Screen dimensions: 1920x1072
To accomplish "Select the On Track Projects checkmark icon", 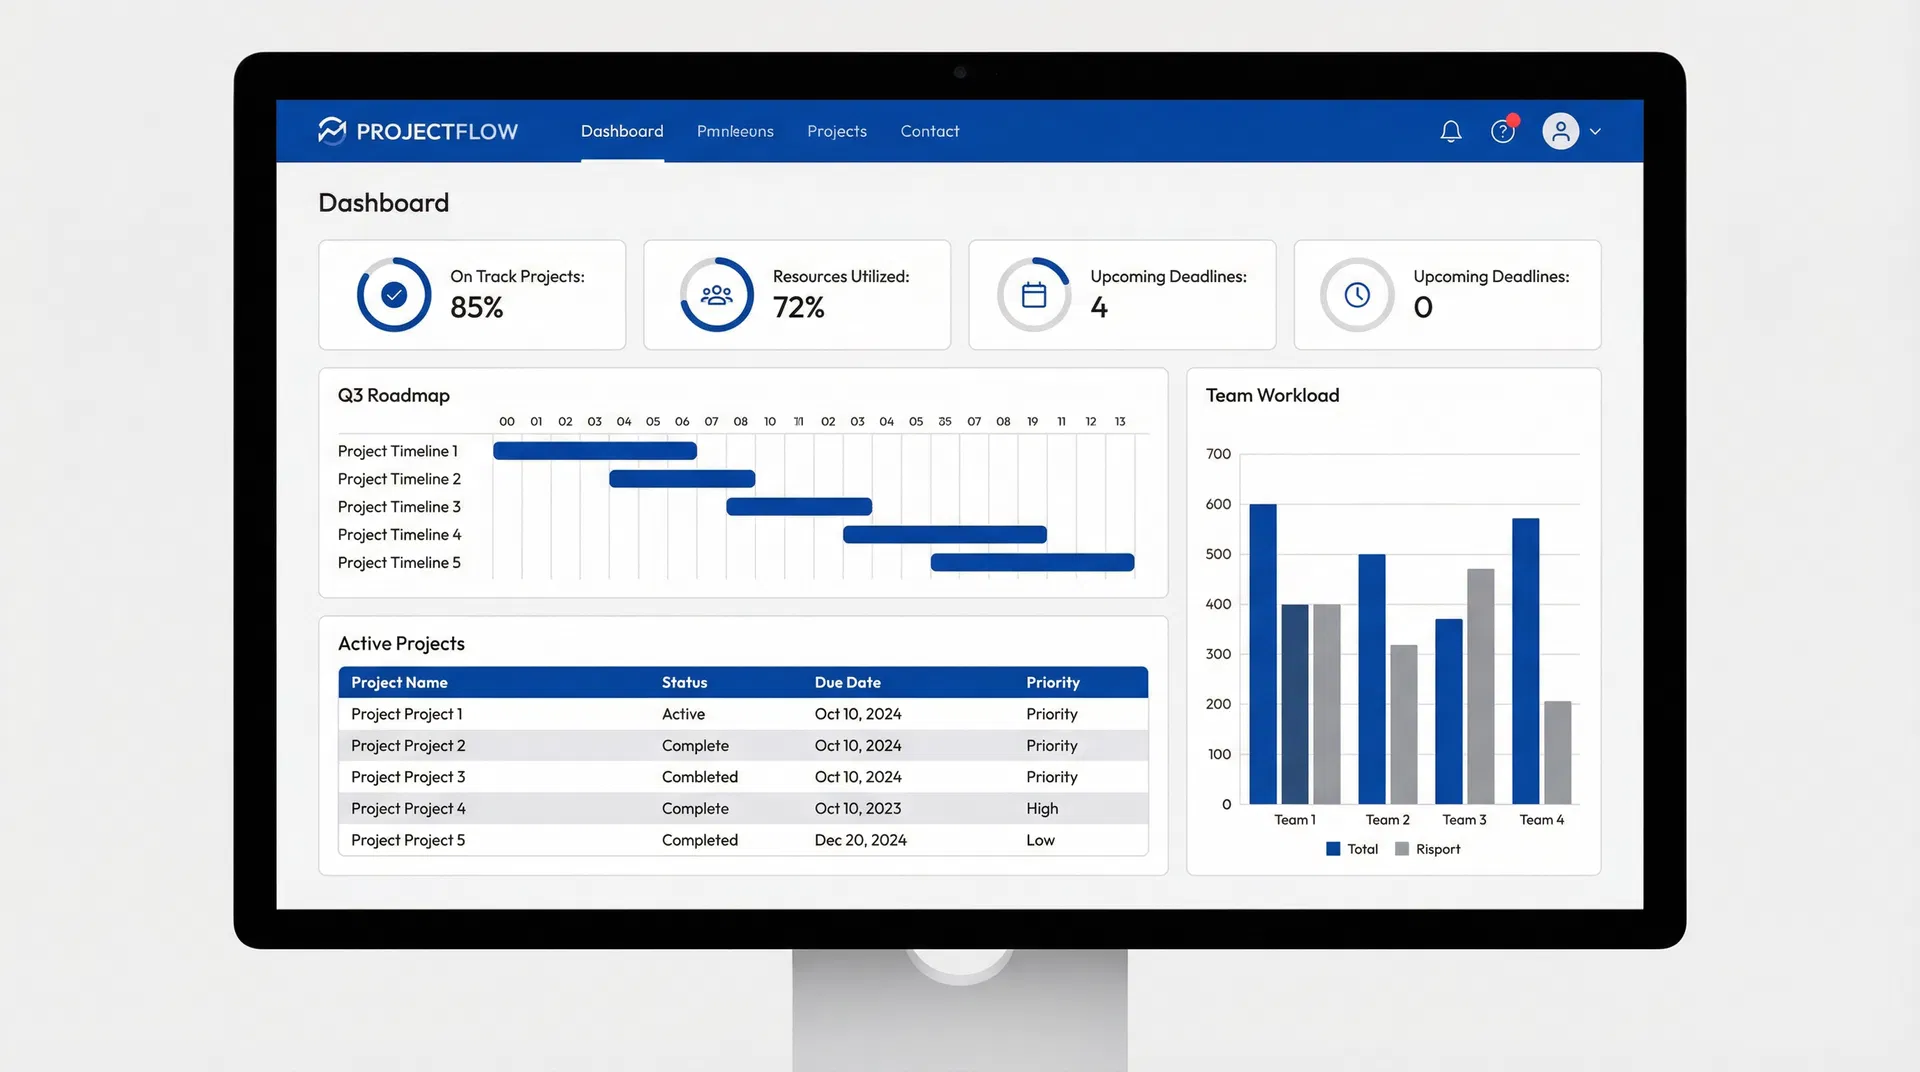I will click(394, 295).
